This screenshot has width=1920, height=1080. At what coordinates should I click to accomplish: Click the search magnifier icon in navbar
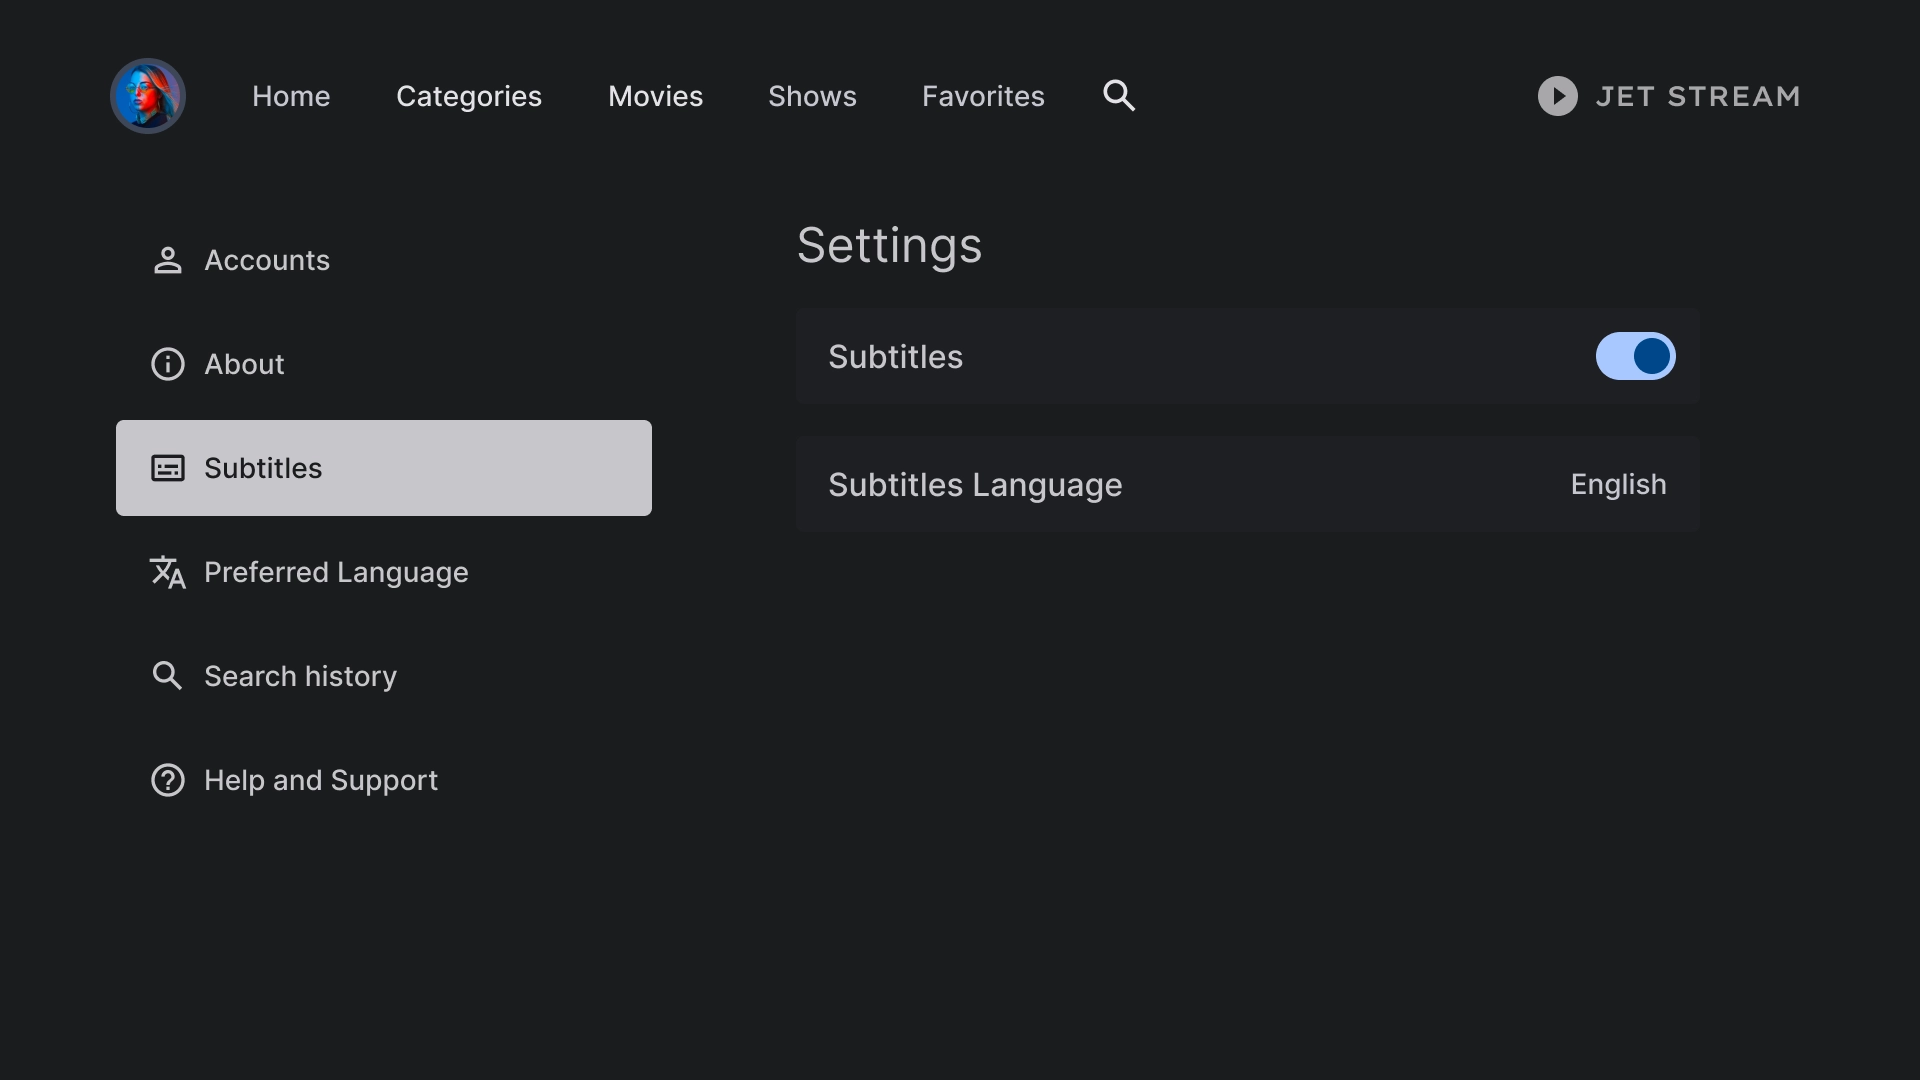(1118, 95)
